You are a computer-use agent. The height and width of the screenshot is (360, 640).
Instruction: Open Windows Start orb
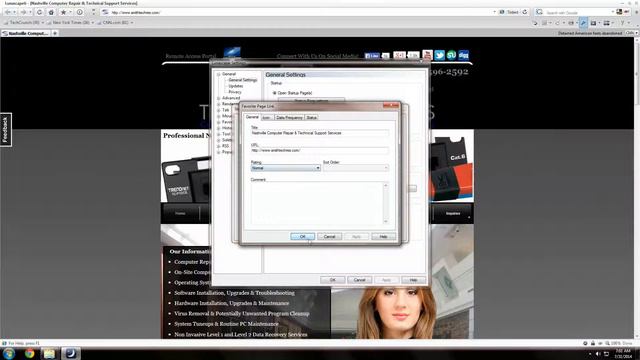(x=9, y=353)
